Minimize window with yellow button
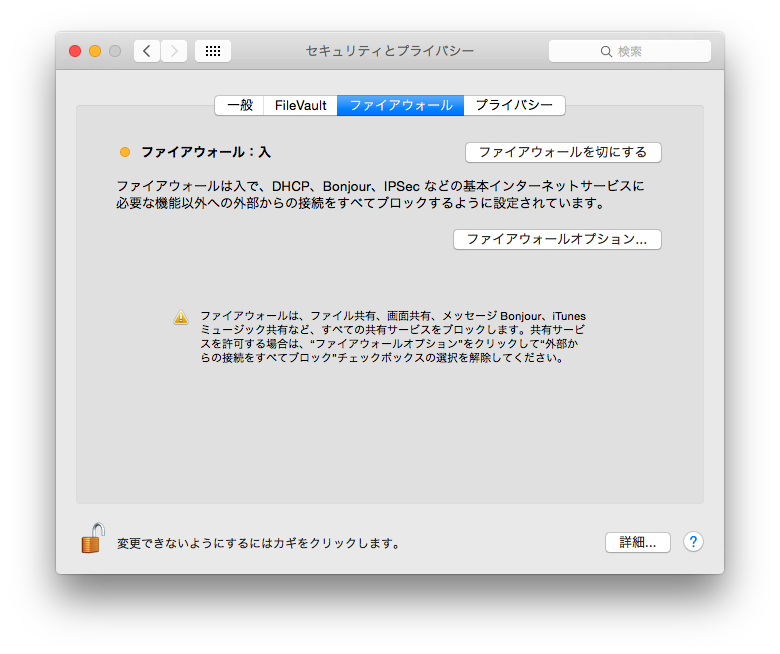 [95, 51]
